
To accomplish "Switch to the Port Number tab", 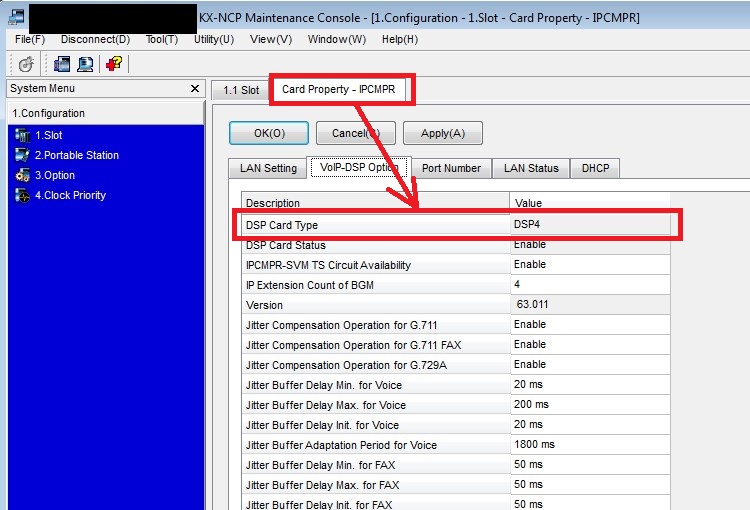I will 451,168.
